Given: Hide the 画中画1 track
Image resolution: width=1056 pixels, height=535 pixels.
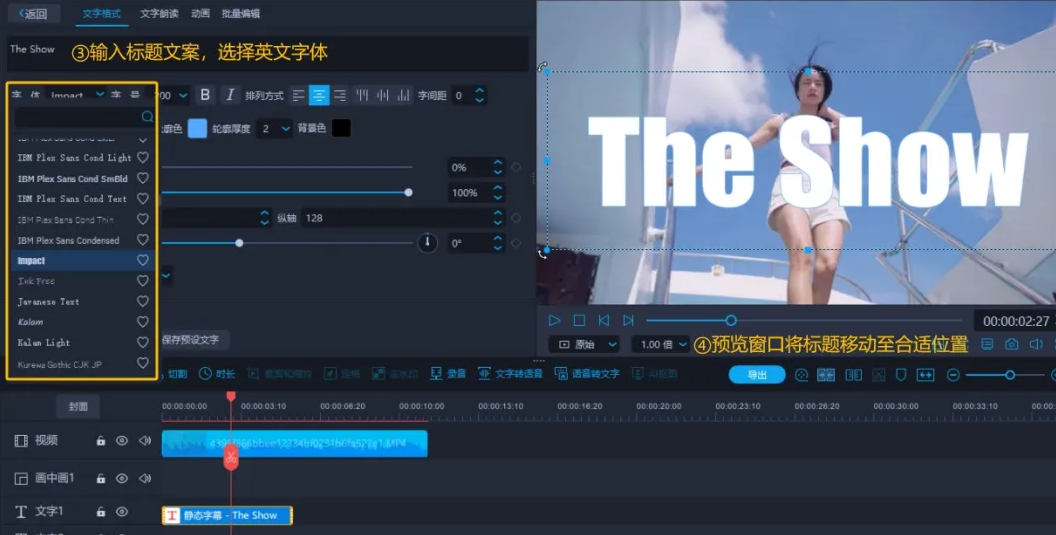Looking at the screenshot, I should point(122,478).
